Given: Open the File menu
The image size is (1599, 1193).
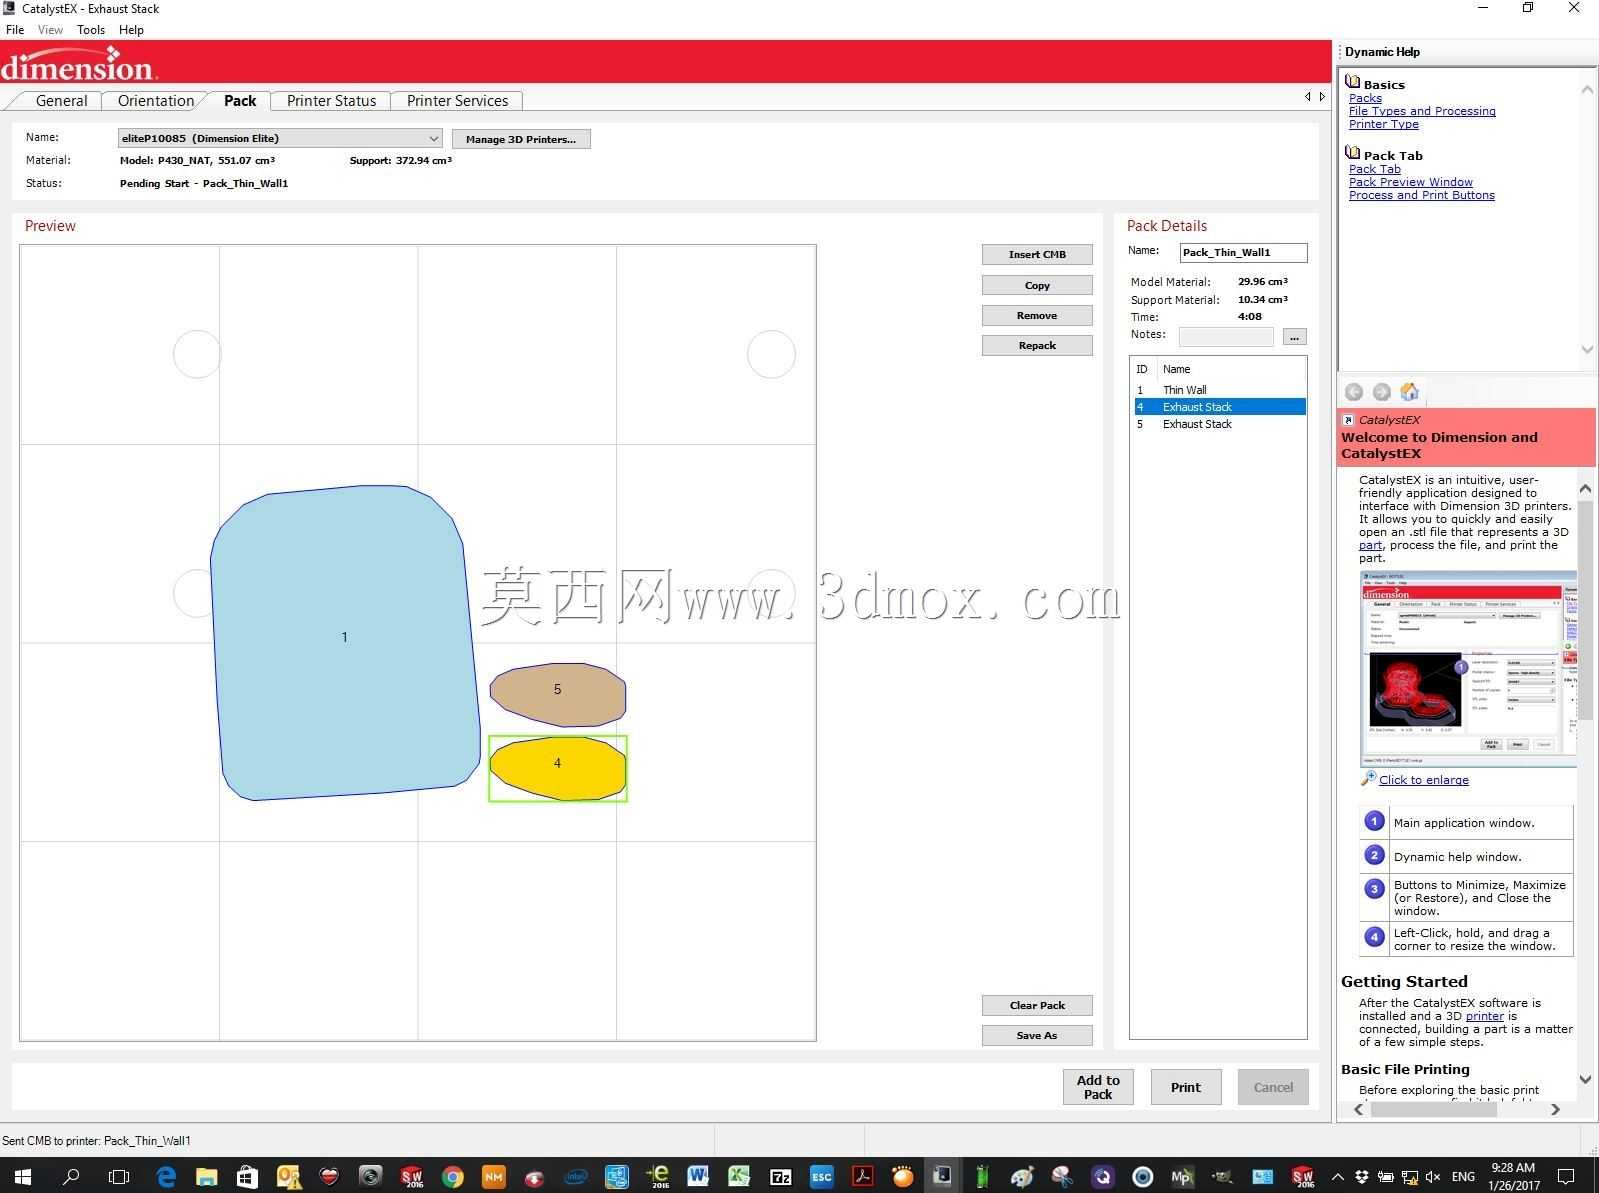Looking at the screenshot, I should [x=15, y=29].
